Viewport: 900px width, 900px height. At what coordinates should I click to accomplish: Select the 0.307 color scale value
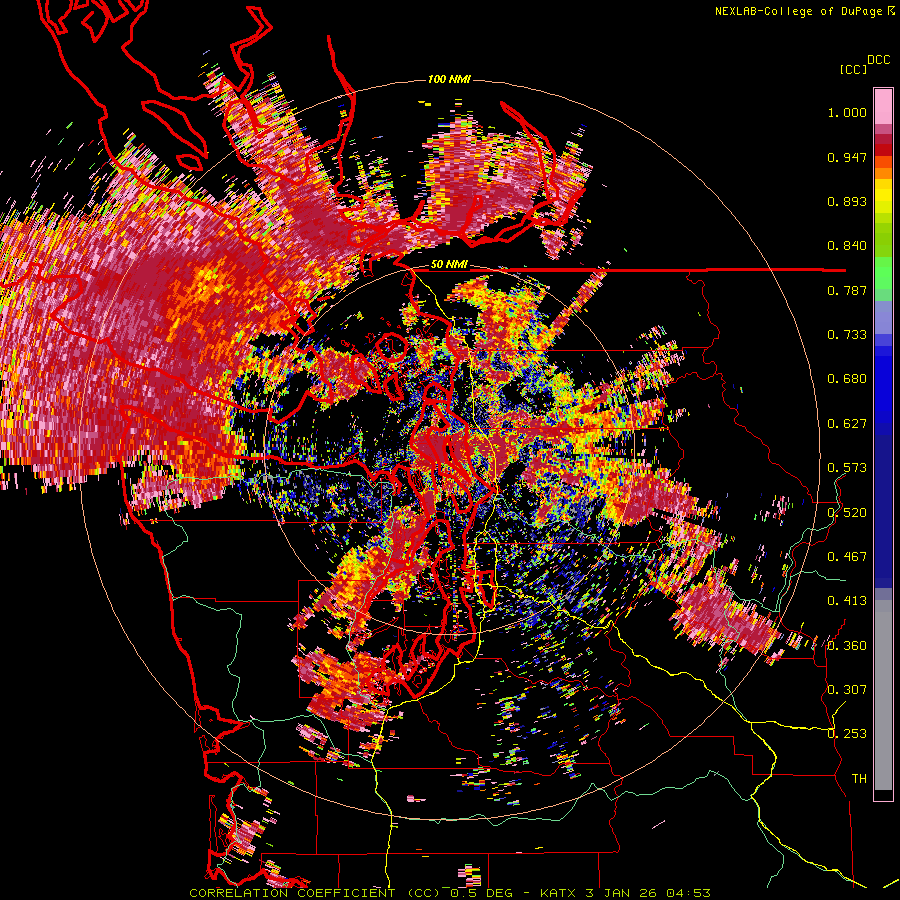(x=847, y=690)
